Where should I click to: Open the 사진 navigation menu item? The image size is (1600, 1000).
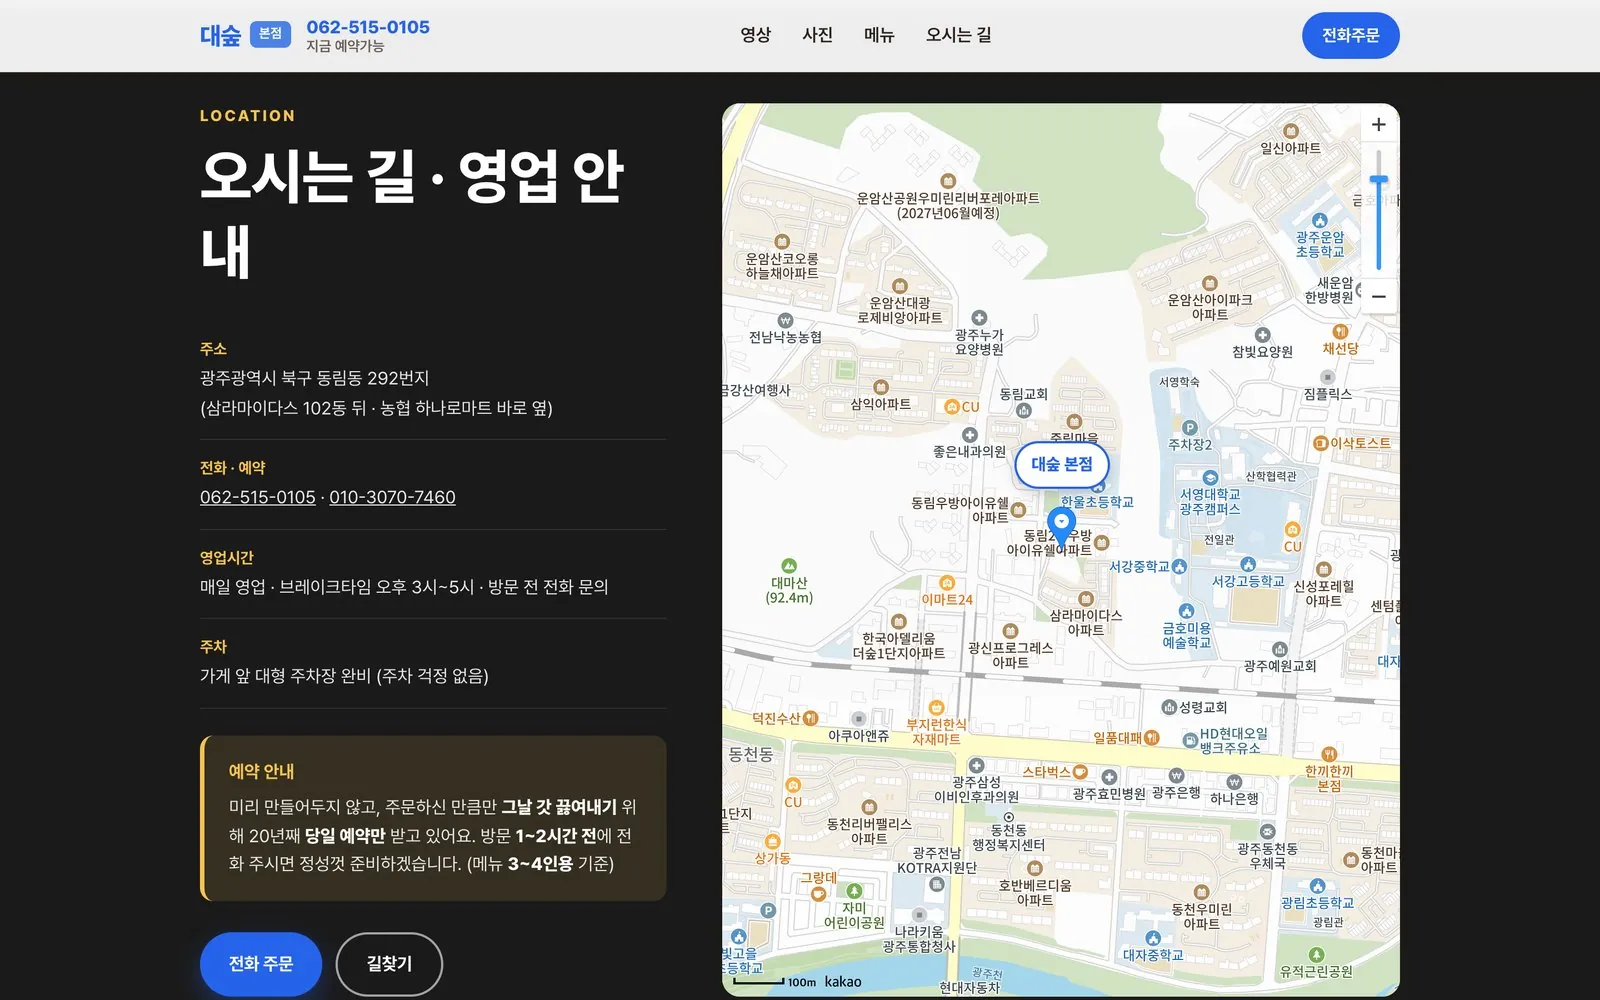(x=818, y=35)
